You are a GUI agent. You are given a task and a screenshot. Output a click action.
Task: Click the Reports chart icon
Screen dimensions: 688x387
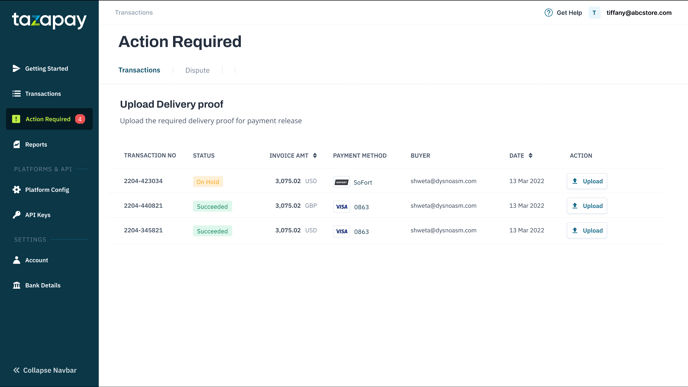click(16, 144)
